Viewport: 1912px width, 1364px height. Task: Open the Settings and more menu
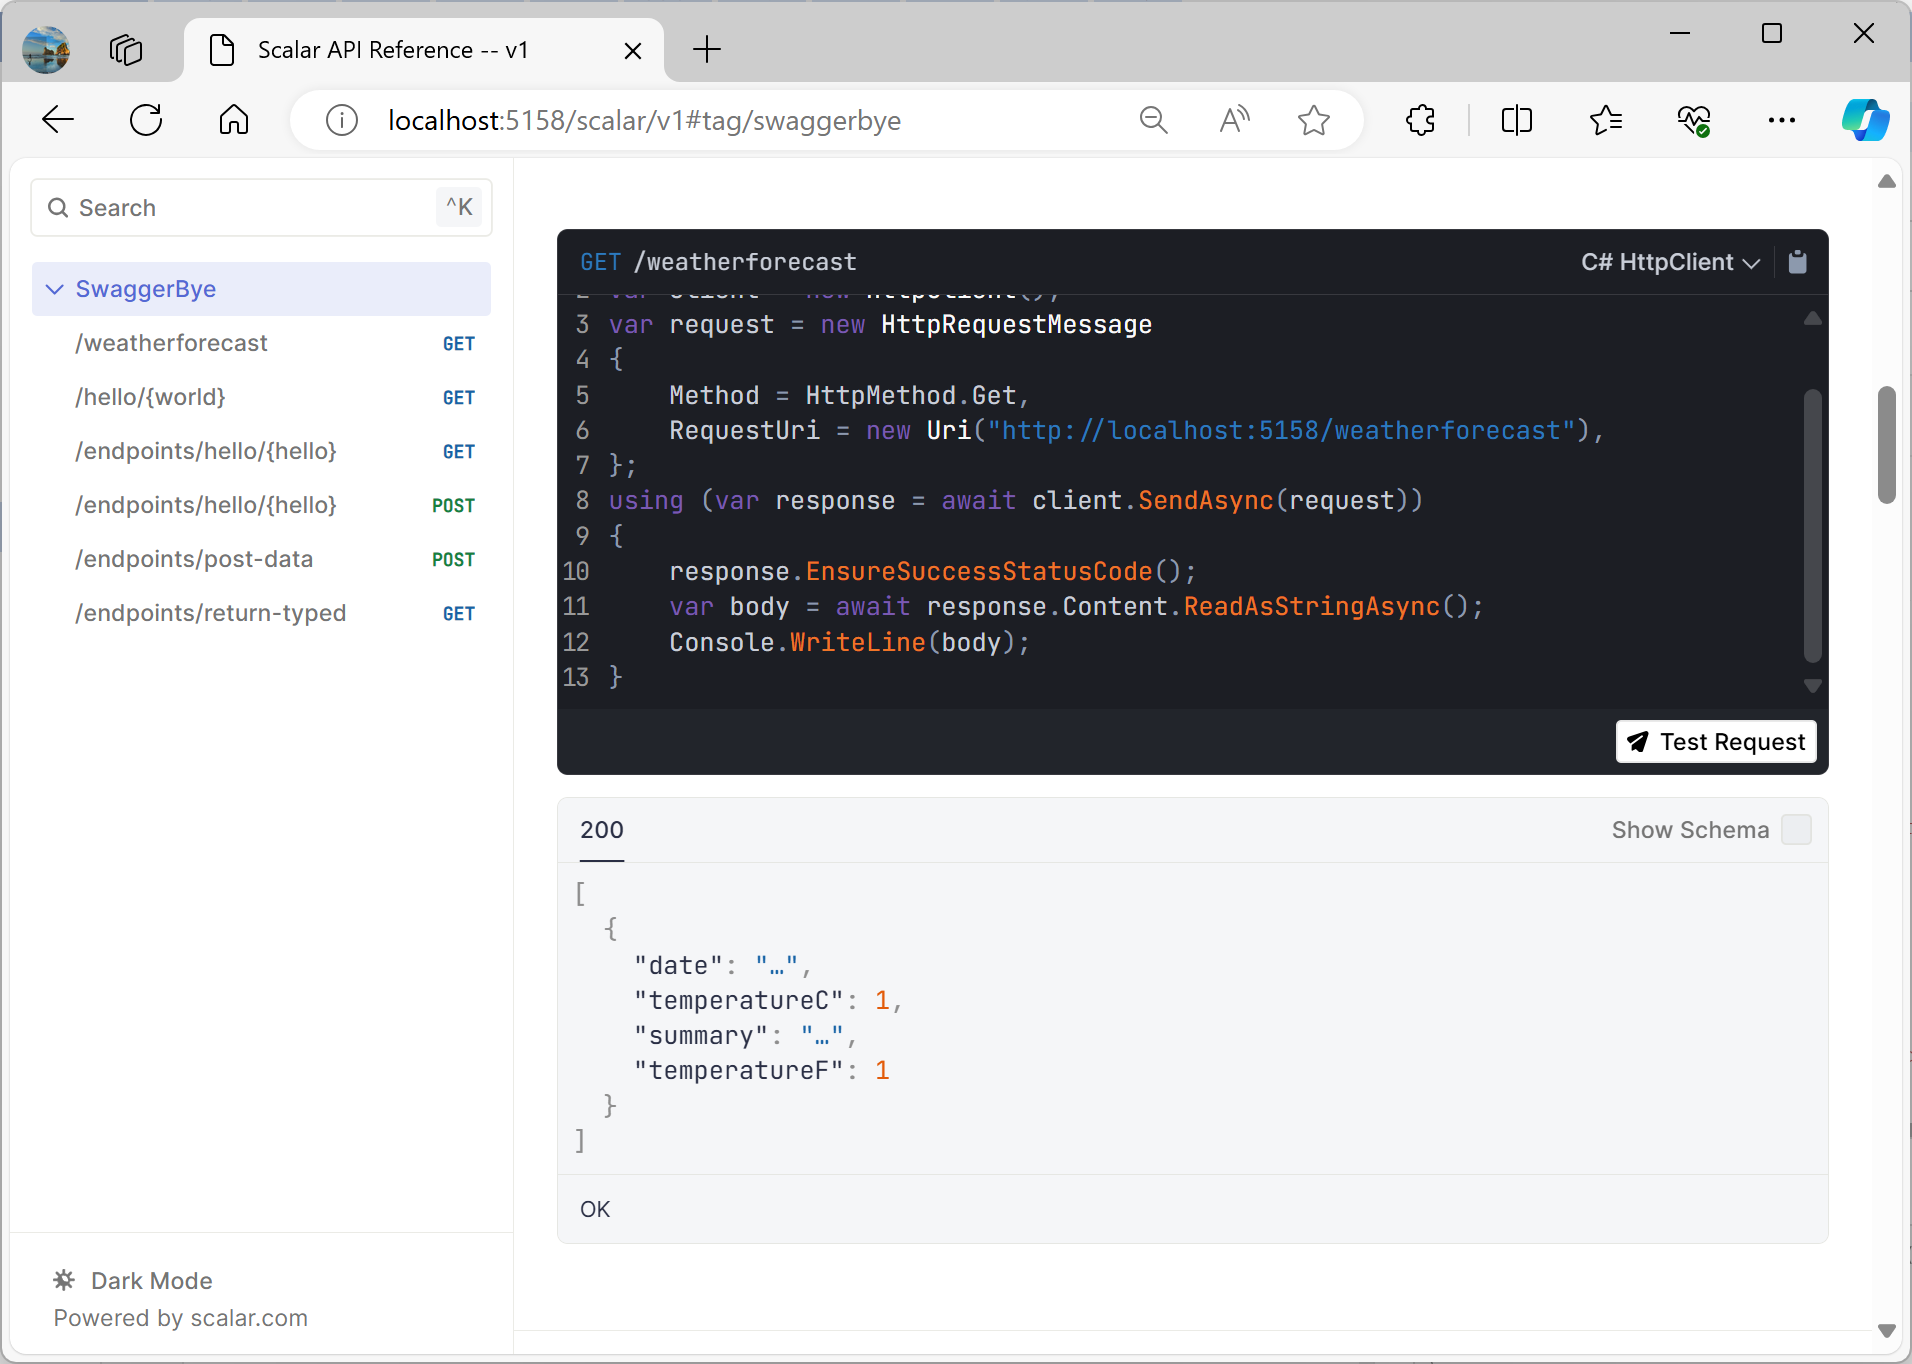pos(1781,121)
